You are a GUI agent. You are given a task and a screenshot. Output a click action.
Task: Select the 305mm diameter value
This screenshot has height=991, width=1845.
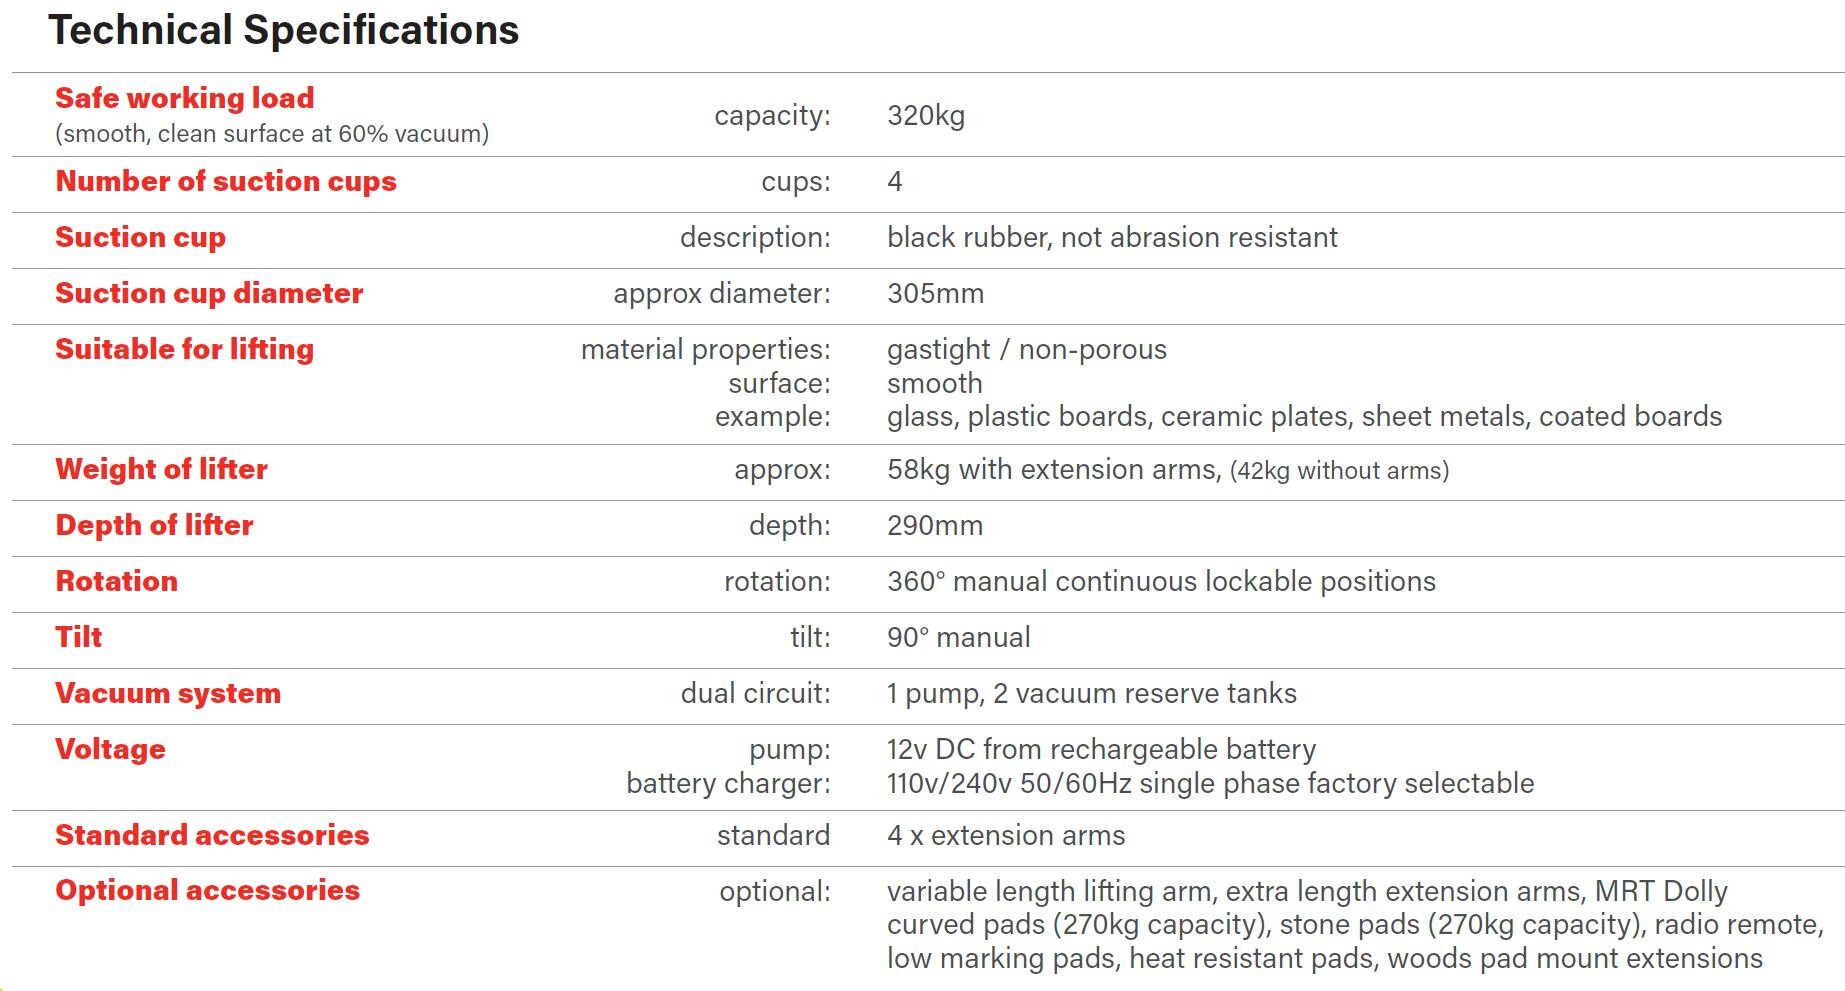[x=935, y=294]
